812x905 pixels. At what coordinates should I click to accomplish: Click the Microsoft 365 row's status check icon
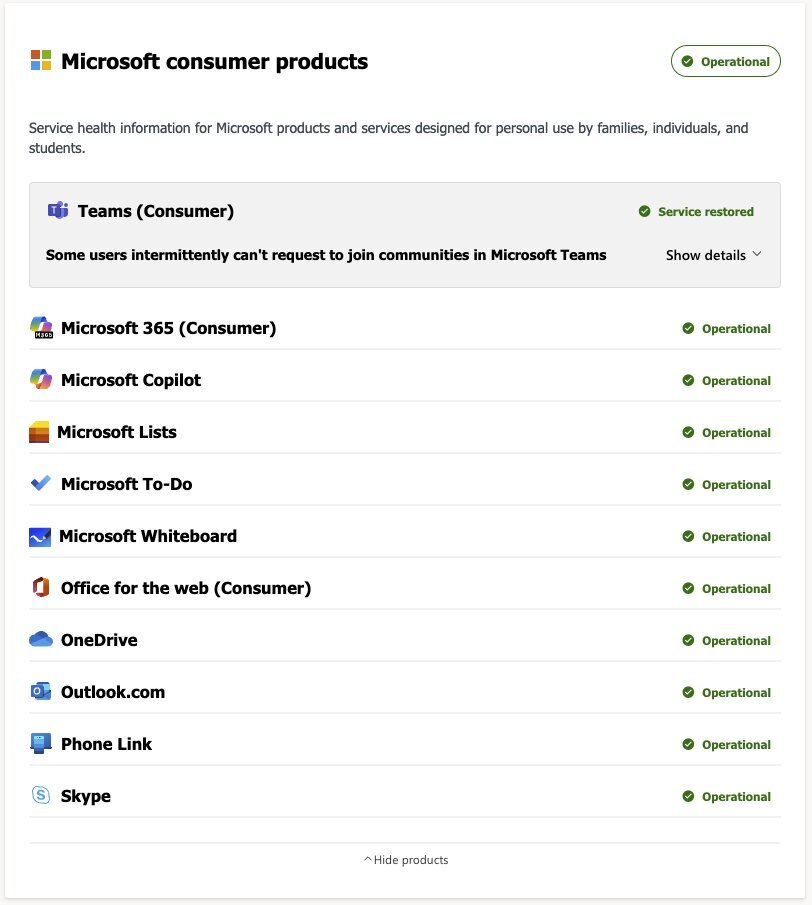pos(688,328)
